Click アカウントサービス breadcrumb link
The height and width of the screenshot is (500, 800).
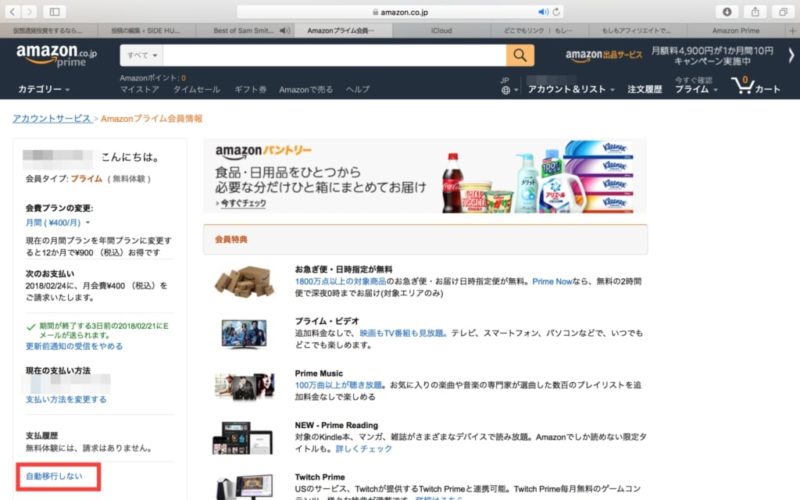tap(52, 118)
